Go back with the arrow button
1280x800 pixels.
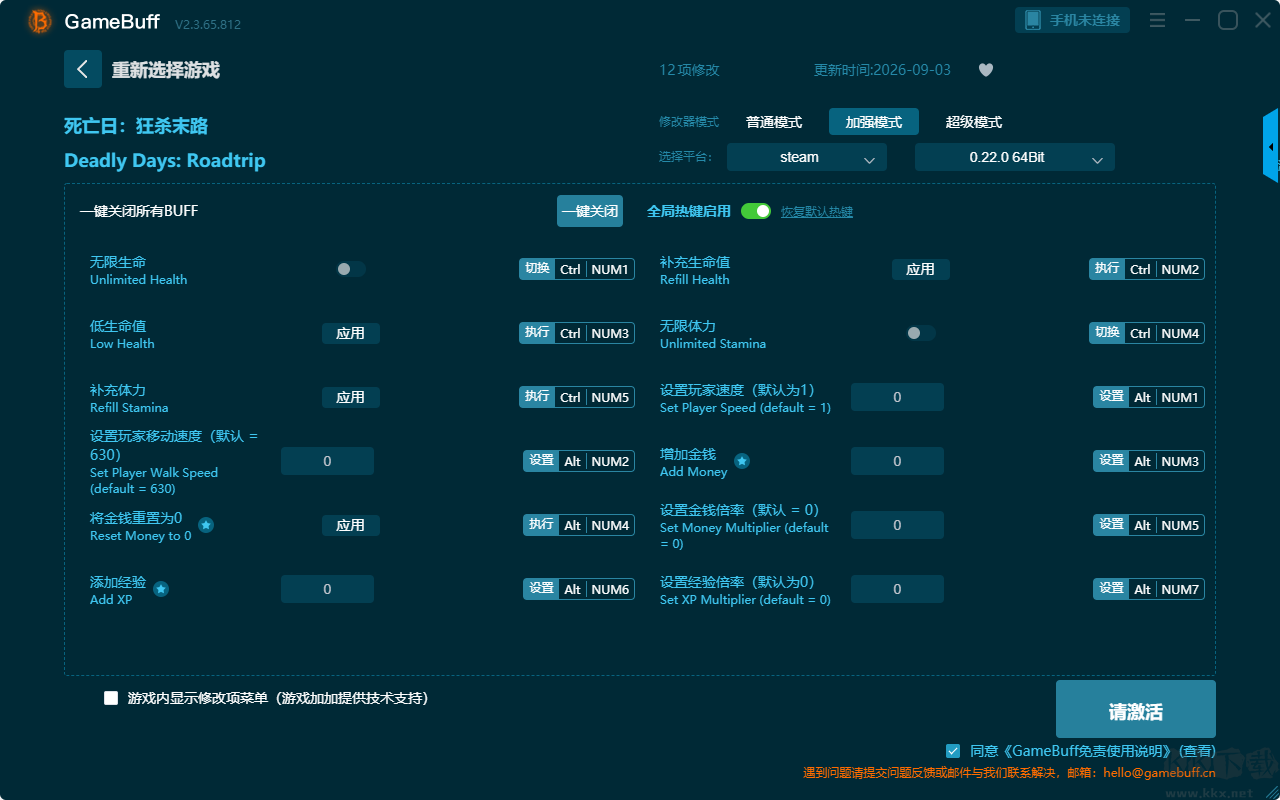coord(83,69)
